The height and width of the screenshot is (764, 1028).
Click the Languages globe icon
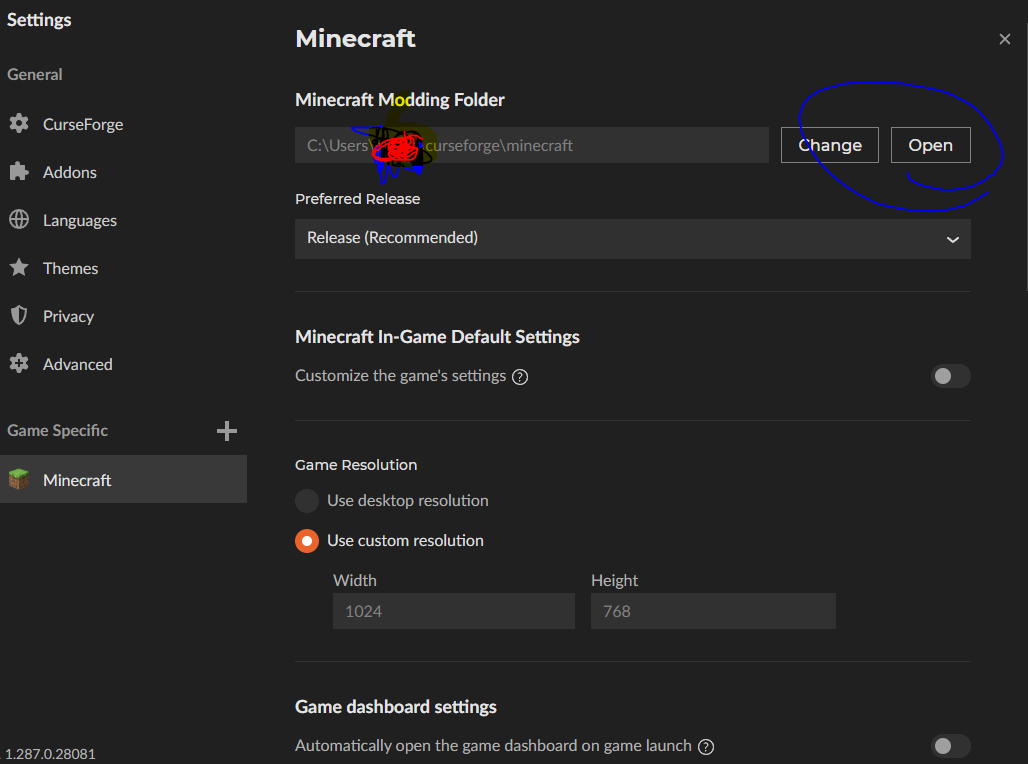click(x=19, y=220)
